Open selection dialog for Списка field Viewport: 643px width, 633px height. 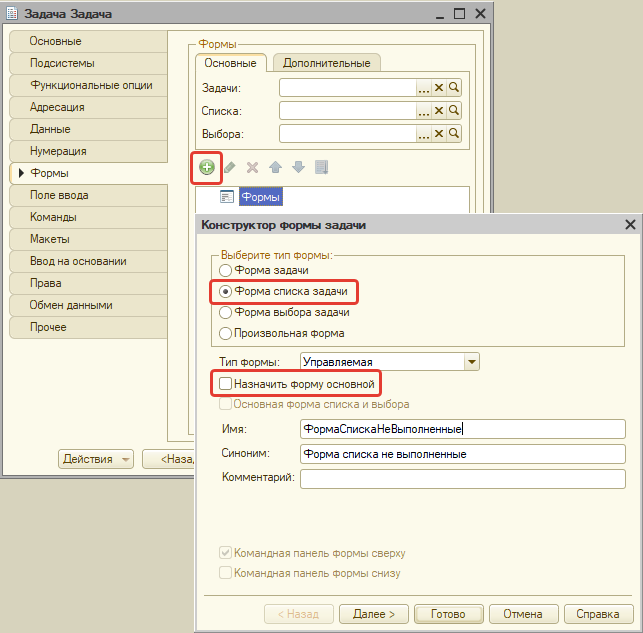[424, 110]
